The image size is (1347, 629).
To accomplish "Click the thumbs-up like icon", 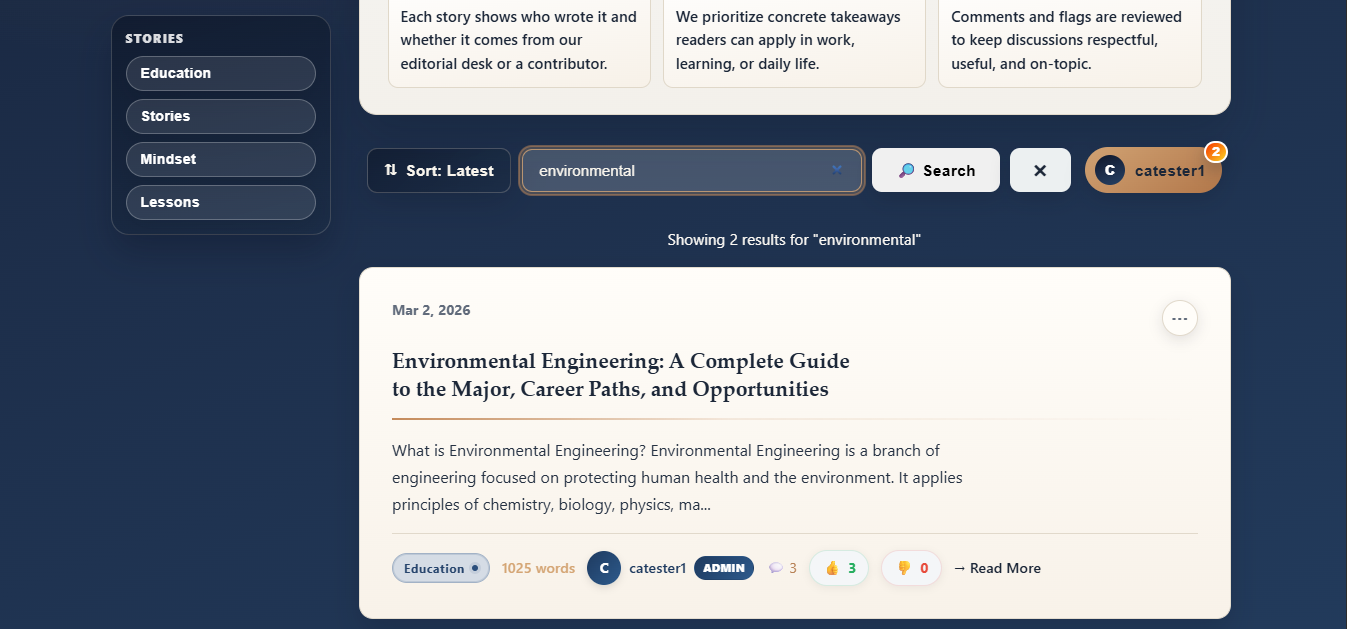I will 831,568.
